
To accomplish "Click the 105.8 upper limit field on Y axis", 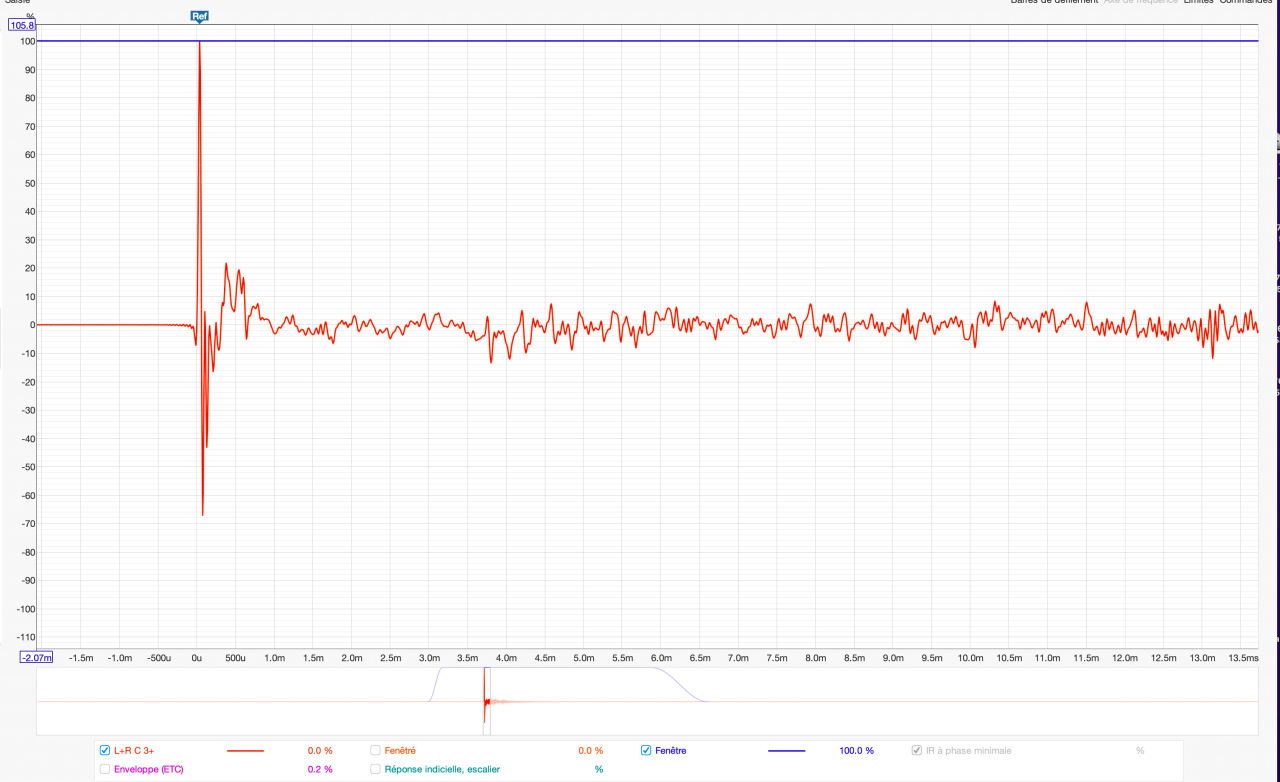I will coord(22,26).
